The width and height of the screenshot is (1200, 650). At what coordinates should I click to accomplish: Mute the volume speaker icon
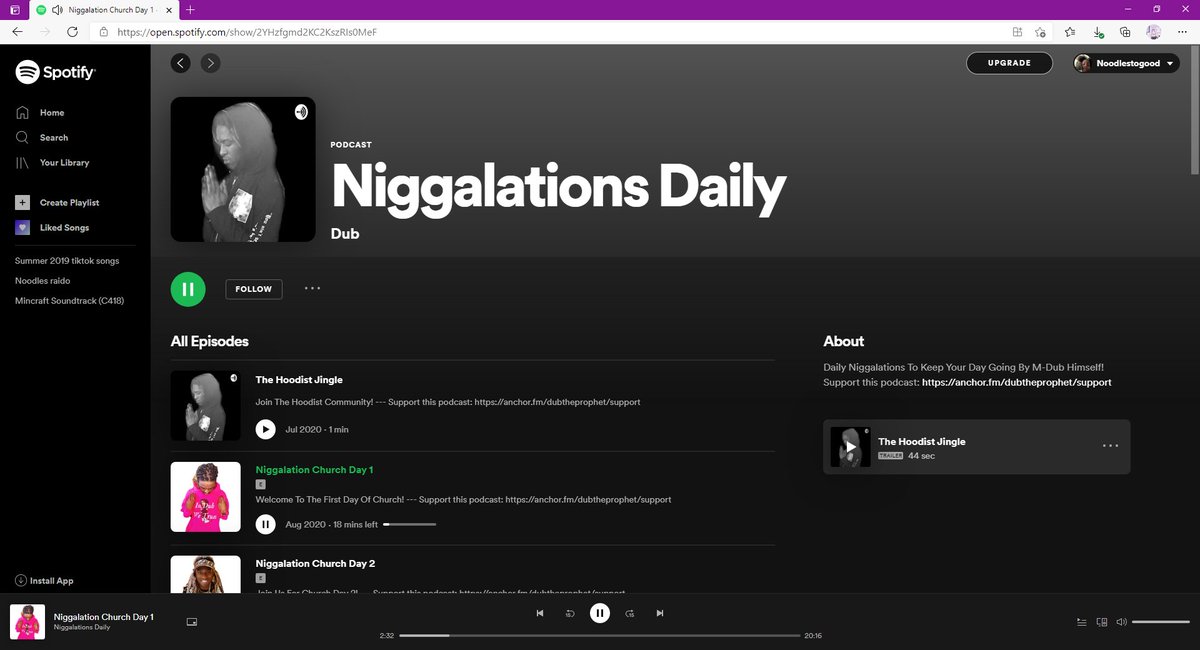1121,622
